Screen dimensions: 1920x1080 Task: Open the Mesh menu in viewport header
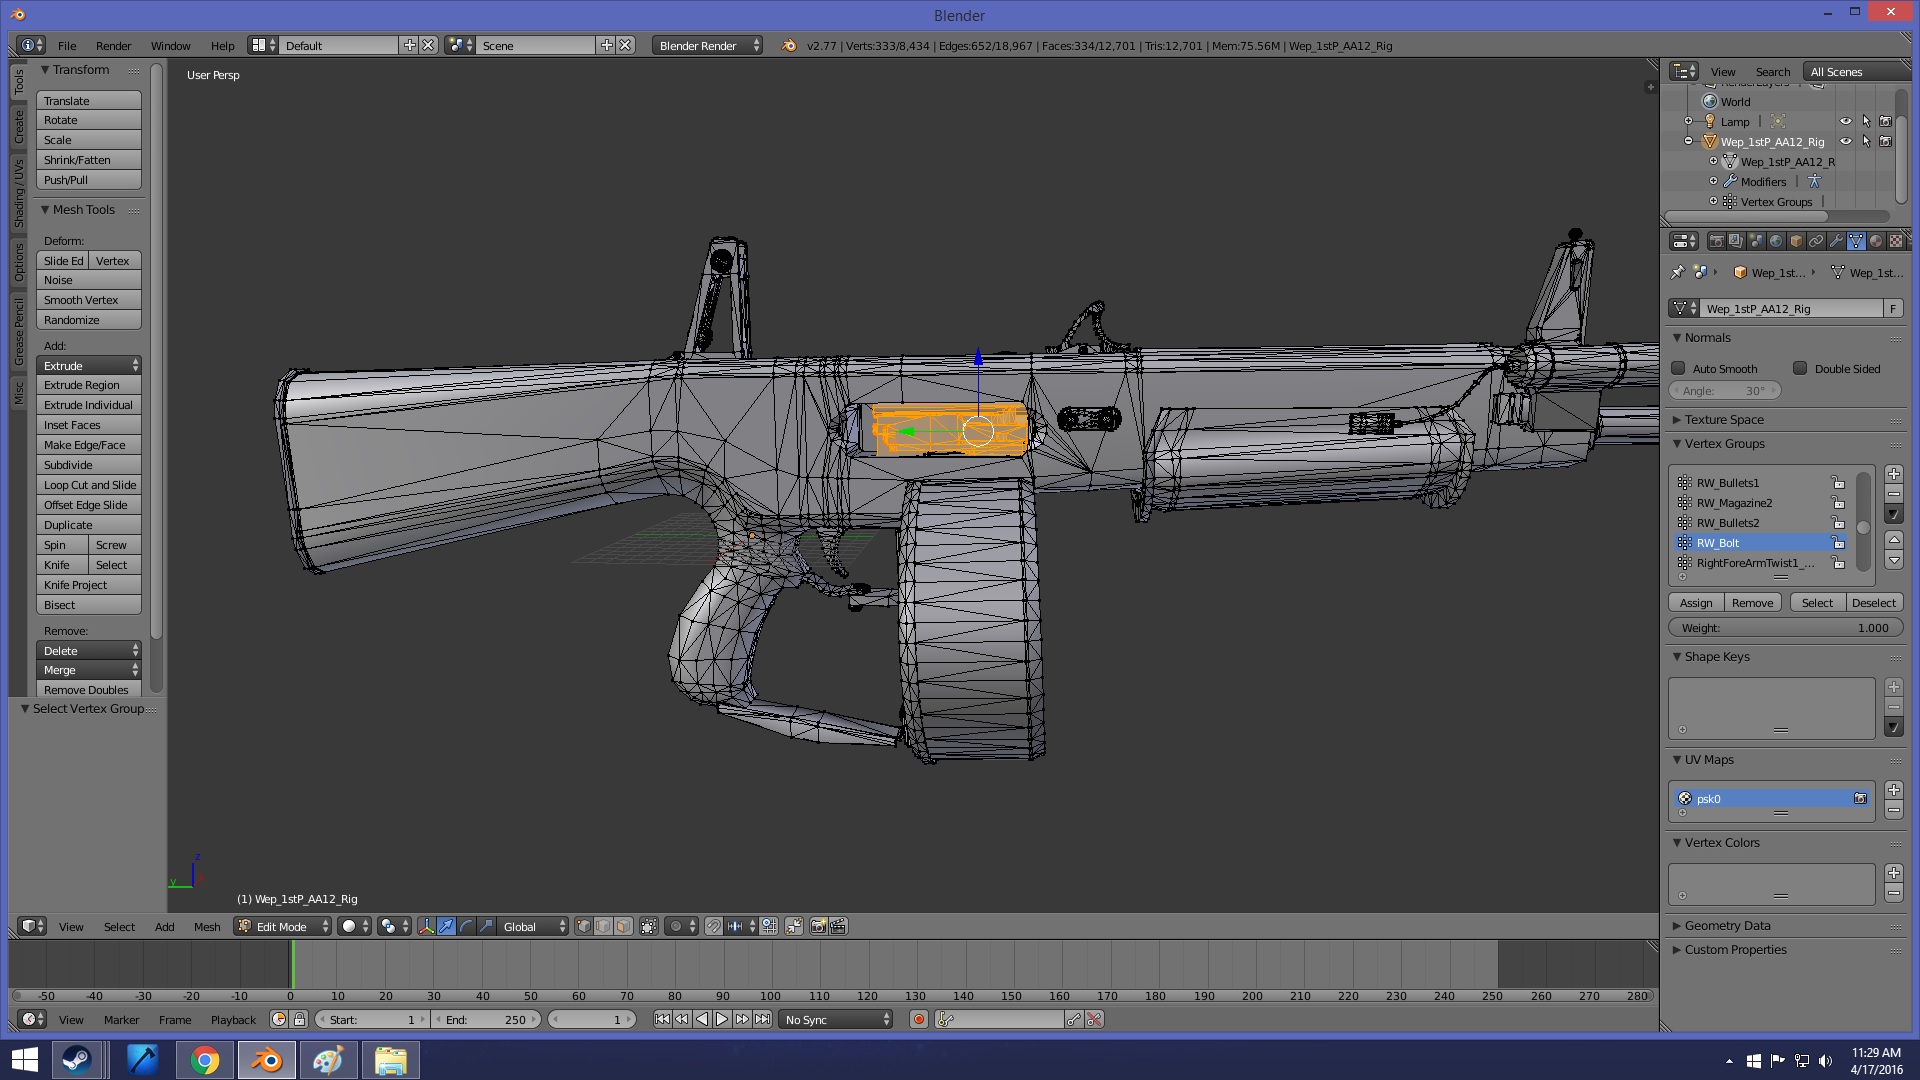tap(207, 927)
